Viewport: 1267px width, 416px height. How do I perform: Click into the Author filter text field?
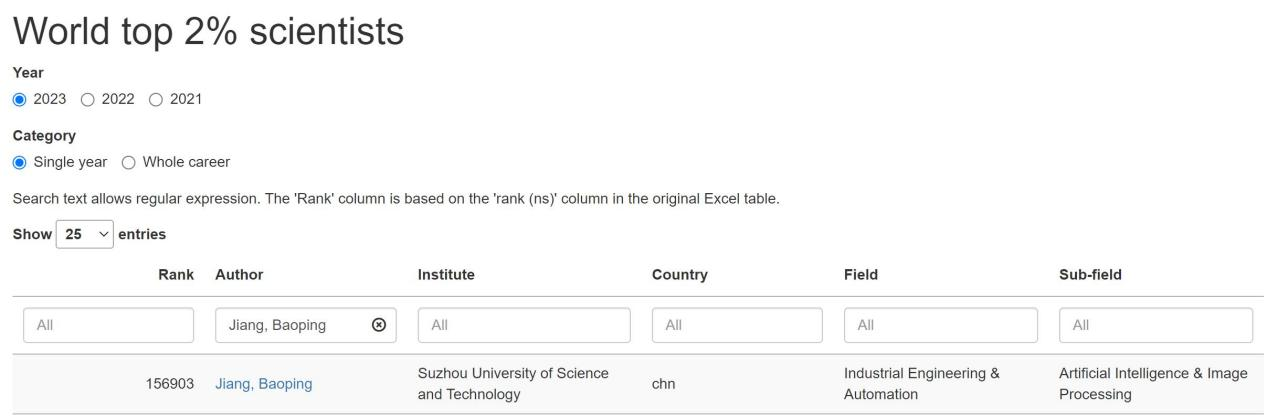(x=290, y=325)
